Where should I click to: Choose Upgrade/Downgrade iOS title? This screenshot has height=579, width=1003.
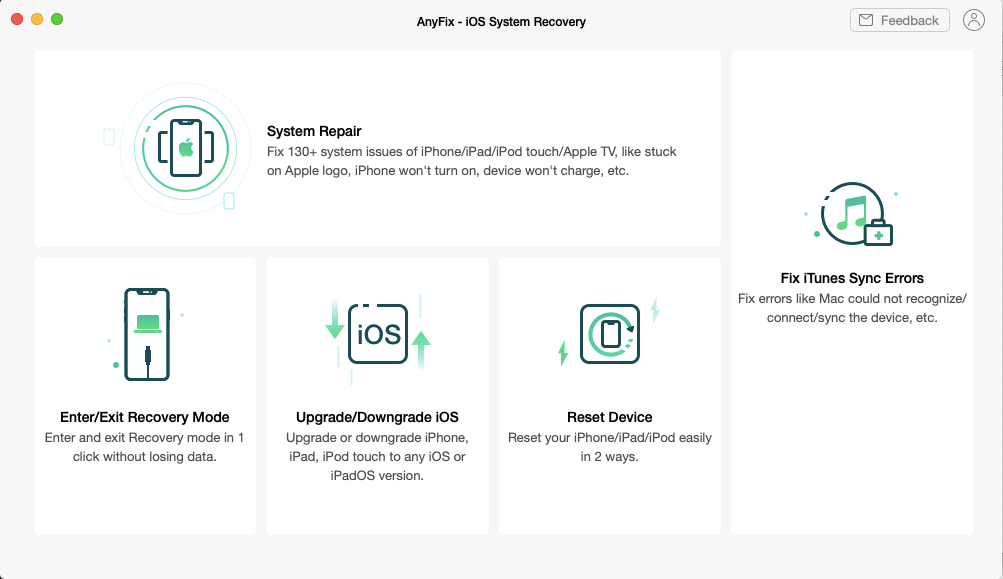click(377, 417)
